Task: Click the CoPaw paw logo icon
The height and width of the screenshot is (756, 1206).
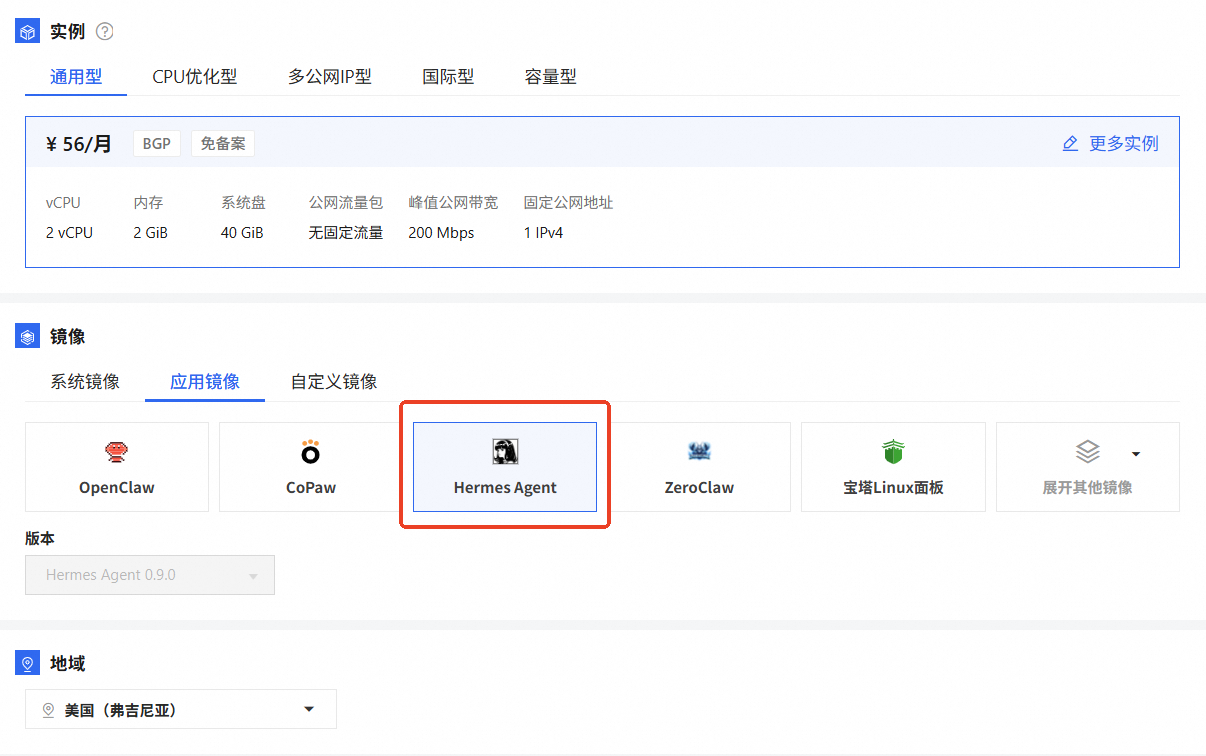Action: 311,453
